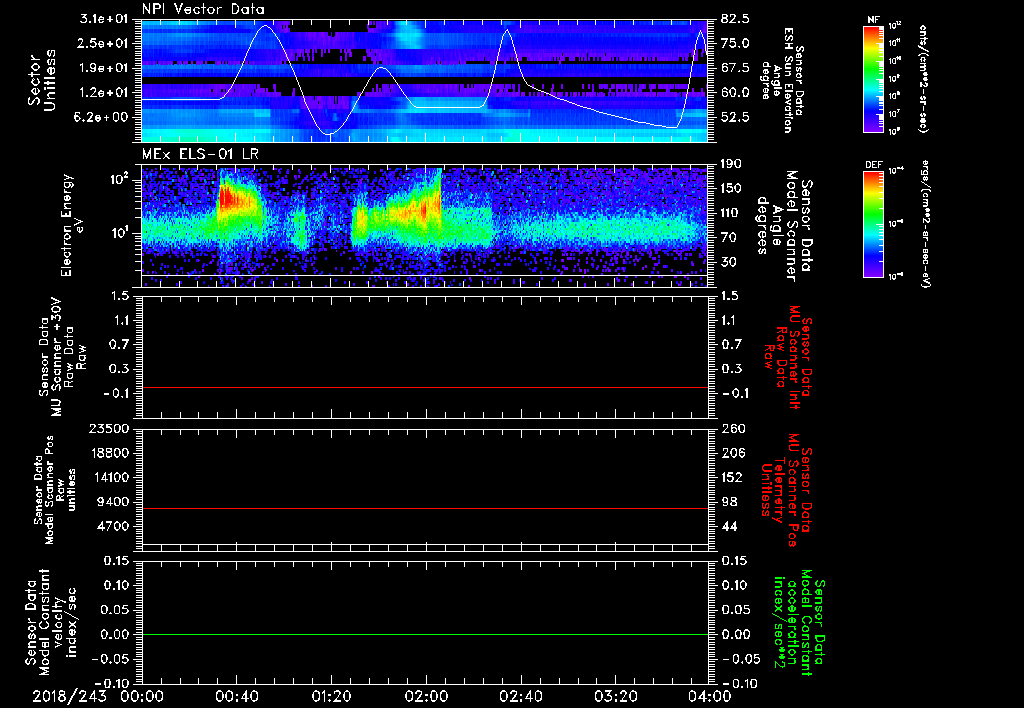
Task: Click the 04:00 time axis label
Action: [x=710, y=696]
